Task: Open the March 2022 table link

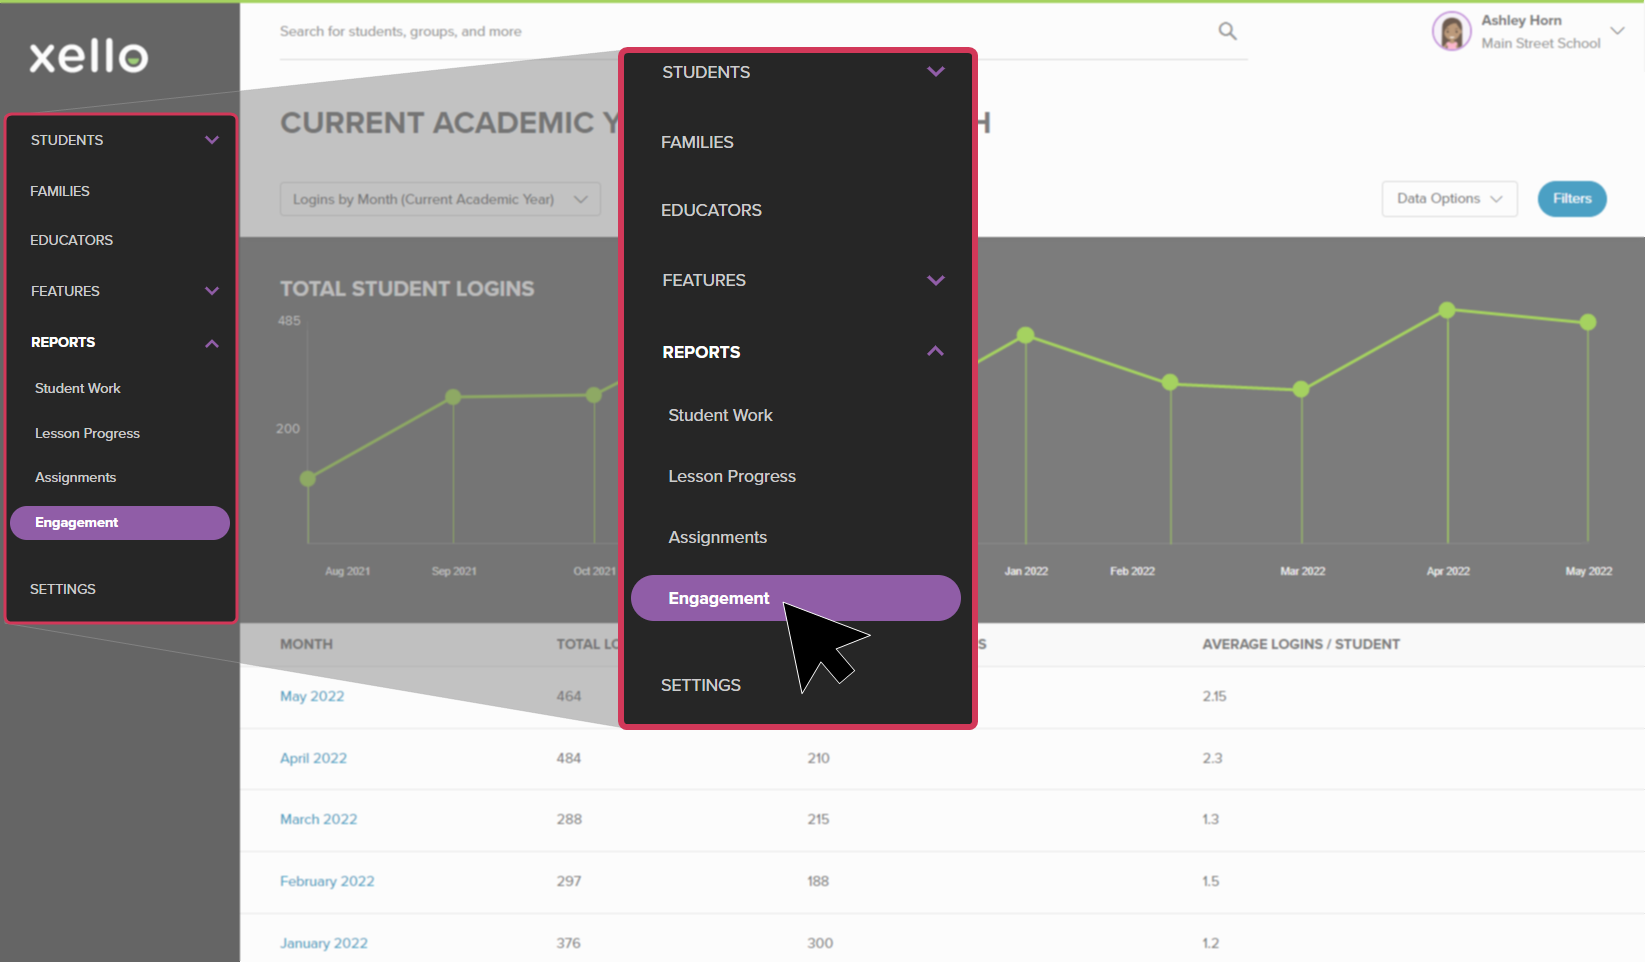Action: 318,819
